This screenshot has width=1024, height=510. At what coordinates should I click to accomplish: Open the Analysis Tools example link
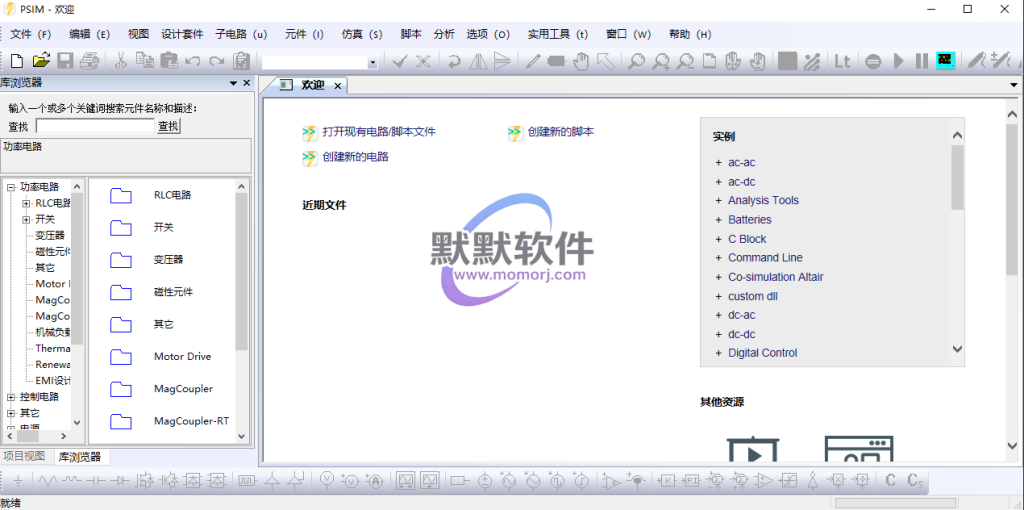click(x=763, y=200)
